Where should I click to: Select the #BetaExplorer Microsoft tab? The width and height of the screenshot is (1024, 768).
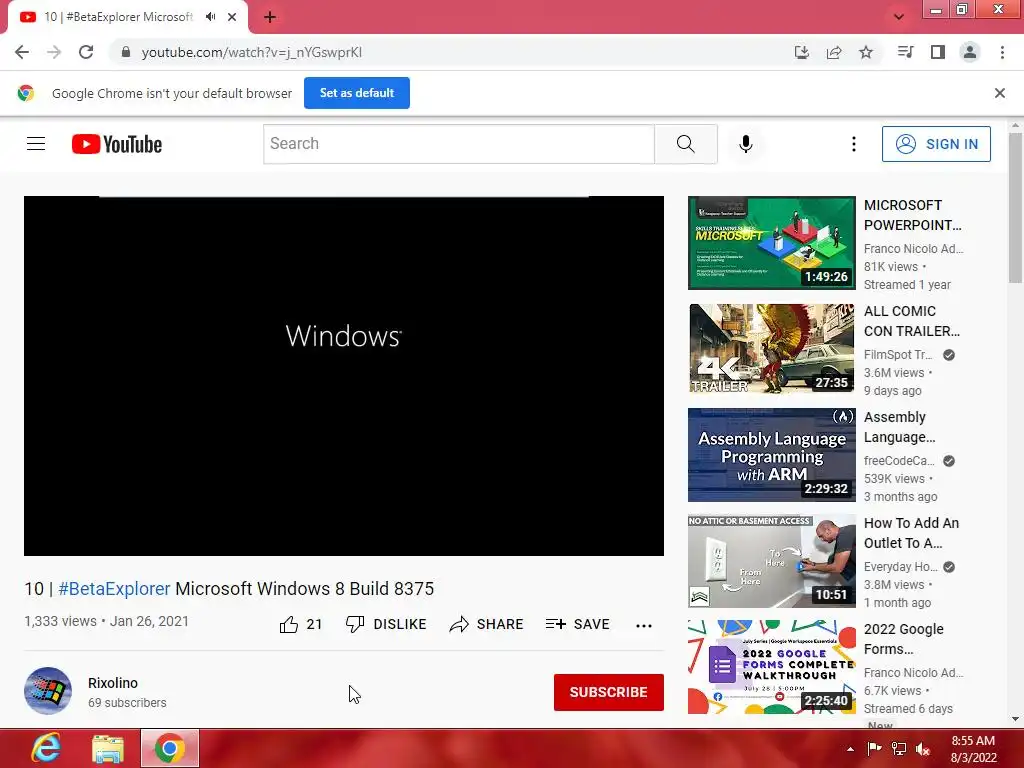(x=119, y=17)
